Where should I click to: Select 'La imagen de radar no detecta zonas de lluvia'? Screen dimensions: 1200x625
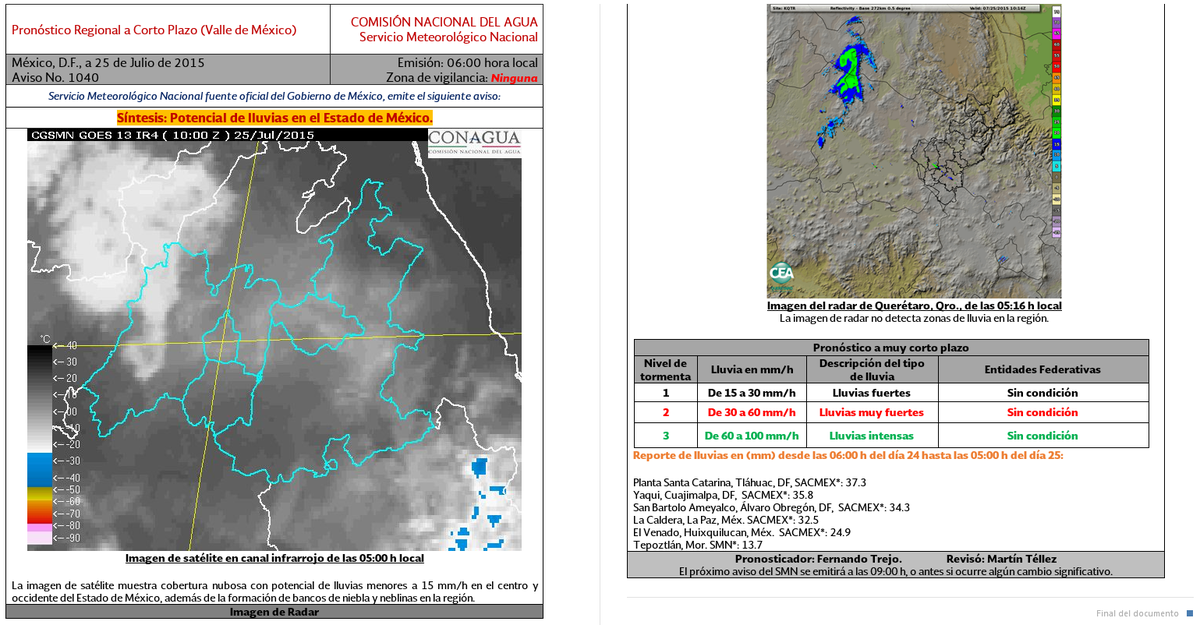[x=914, y=318]
